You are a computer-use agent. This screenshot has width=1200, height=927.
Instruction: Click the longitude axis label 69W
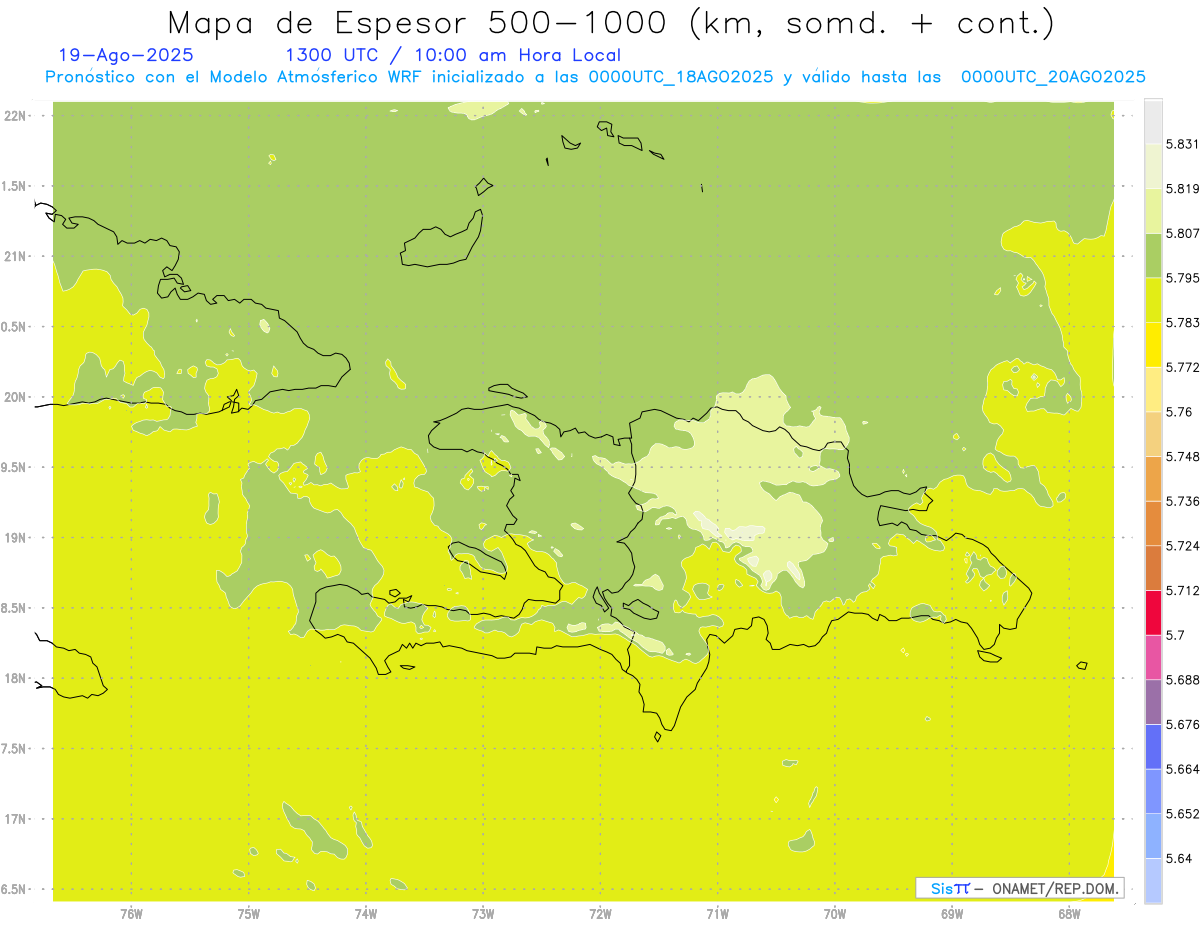pos(952,913)
